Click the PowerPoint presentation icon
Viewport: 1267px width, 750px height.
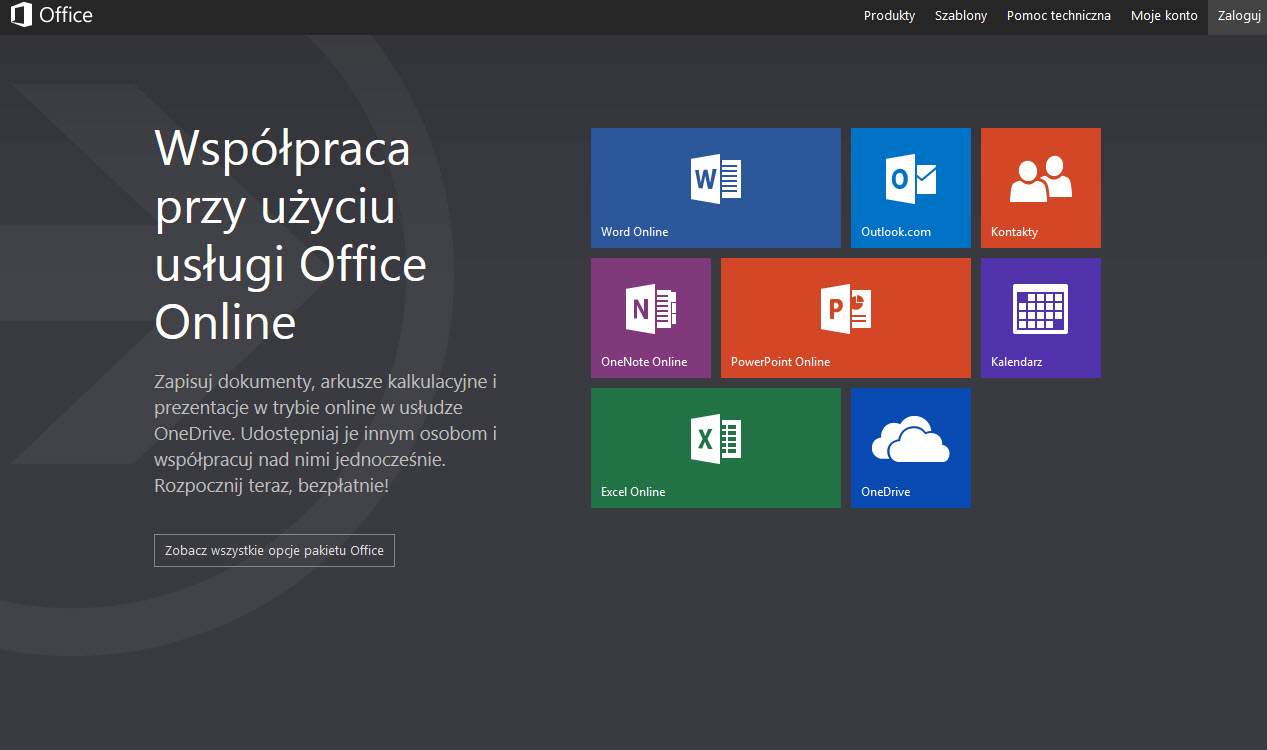[x=845, y=309]
